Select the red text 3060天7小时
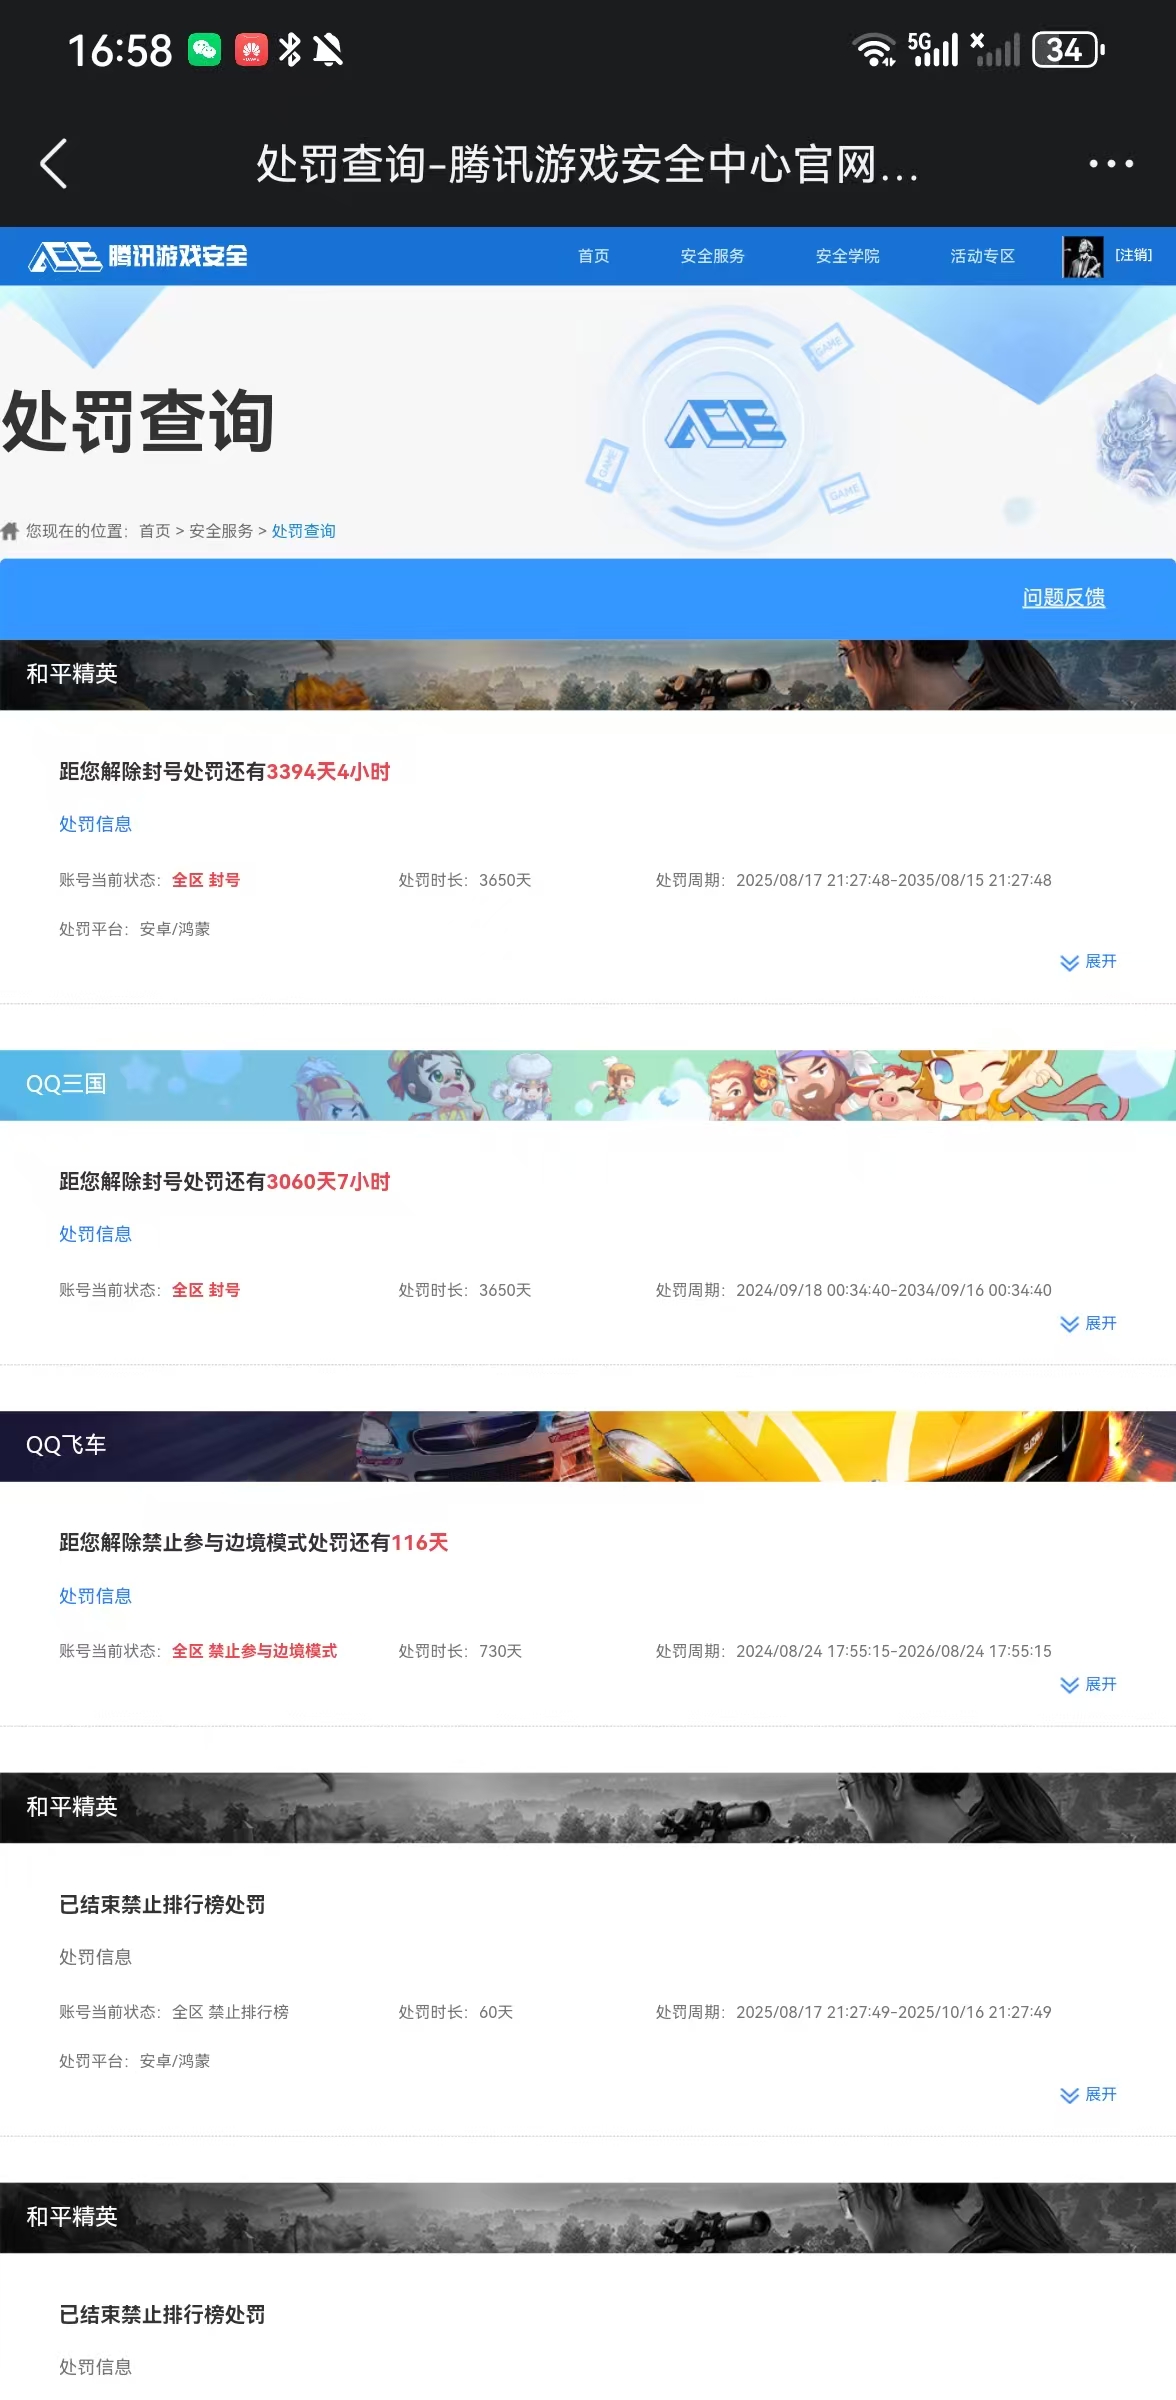 pos(328,1182)
